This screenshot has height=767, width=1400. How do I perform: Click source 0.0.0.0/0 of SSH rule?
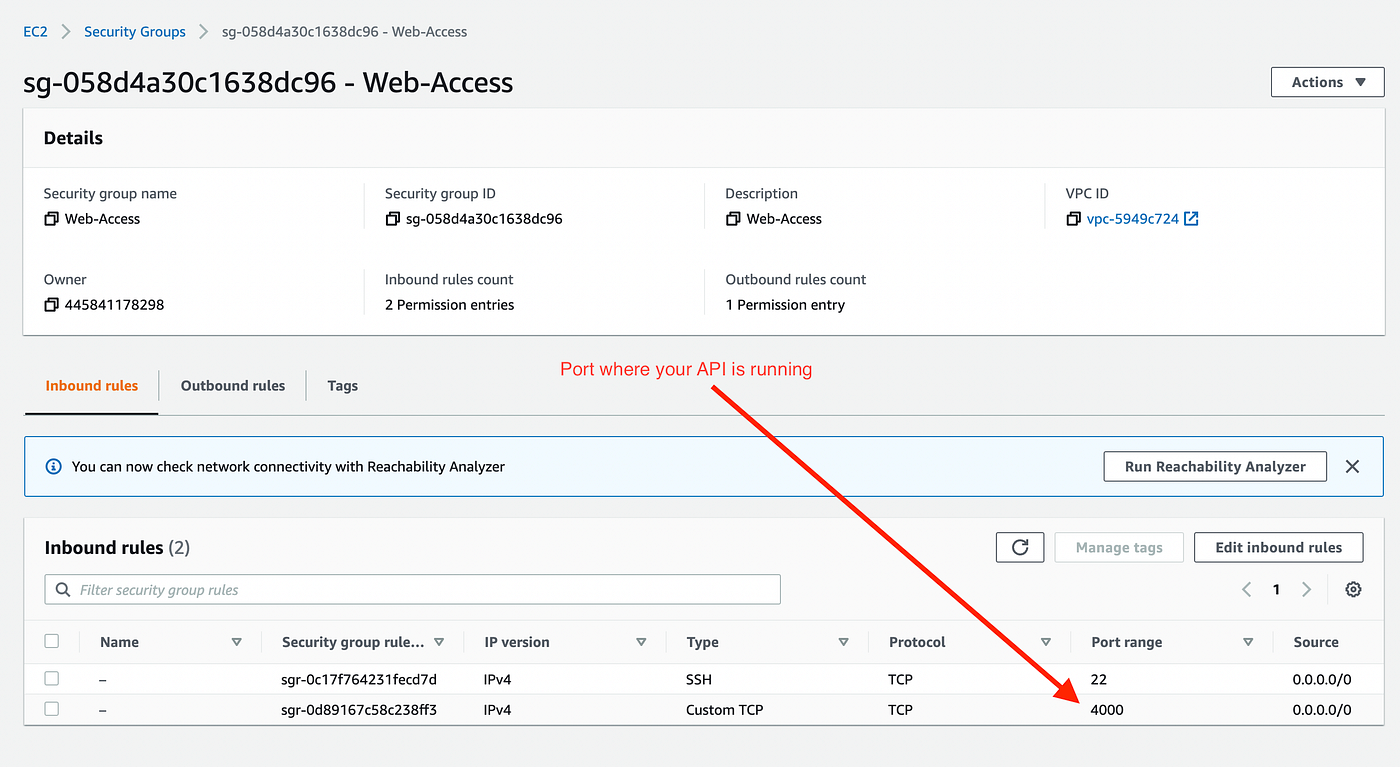point(1322,679)
